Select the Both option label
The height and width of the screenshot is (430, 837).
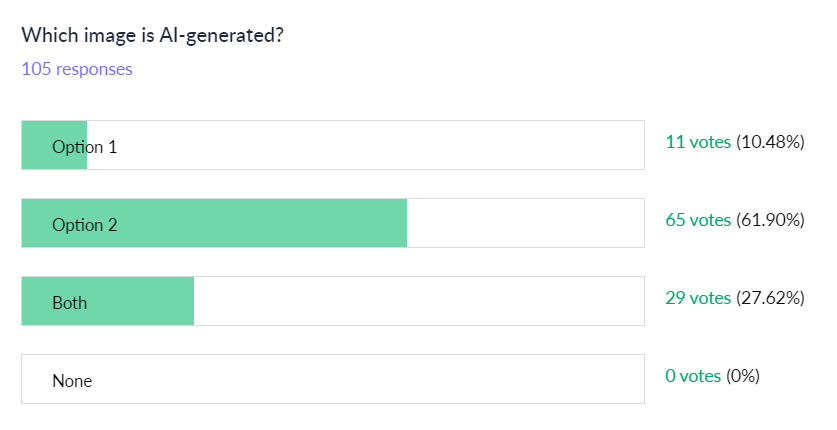[x=69, y=302]
